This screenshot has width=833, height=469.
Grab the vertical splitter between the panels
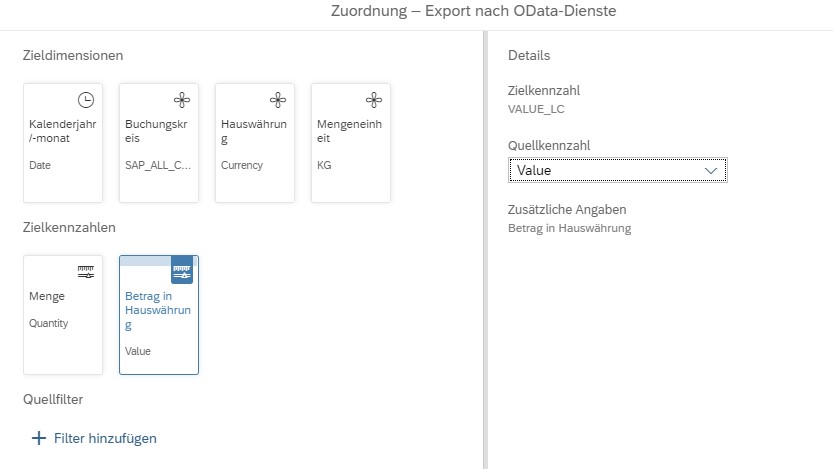[485, 250]
